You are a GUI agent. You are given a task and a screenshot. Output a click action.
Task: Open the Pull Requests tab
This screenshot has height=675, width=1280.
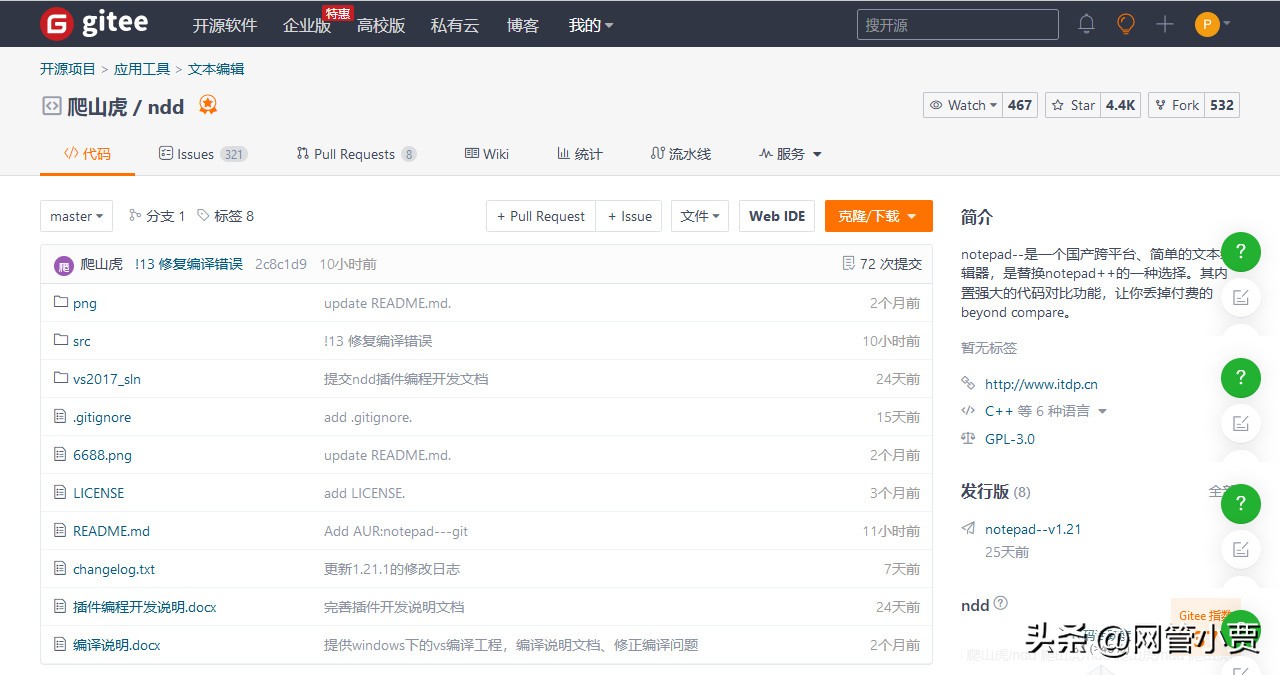point(356,154)
